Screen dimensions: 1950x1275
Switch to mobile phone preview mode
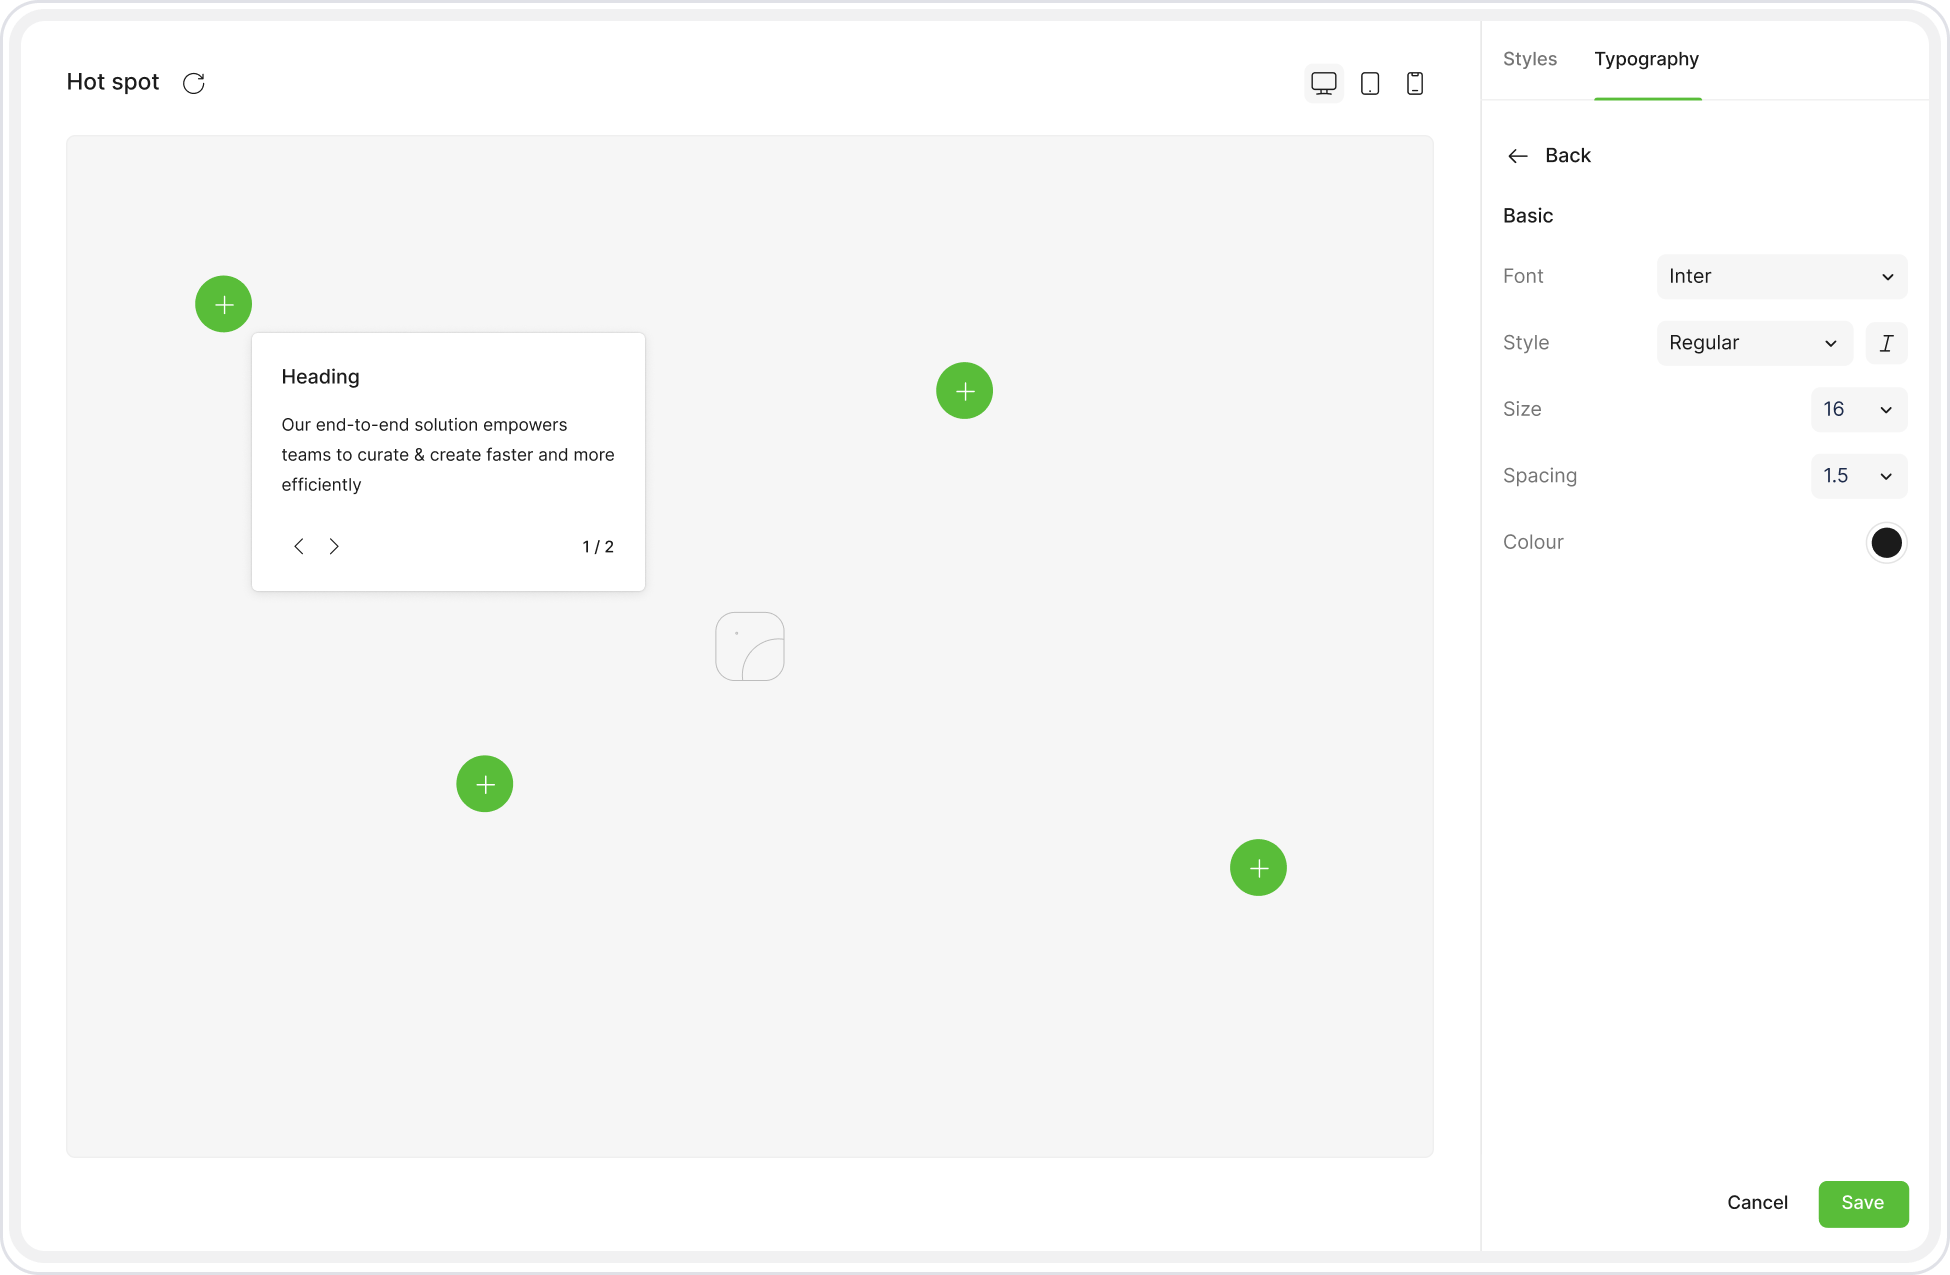[1414, 83]
